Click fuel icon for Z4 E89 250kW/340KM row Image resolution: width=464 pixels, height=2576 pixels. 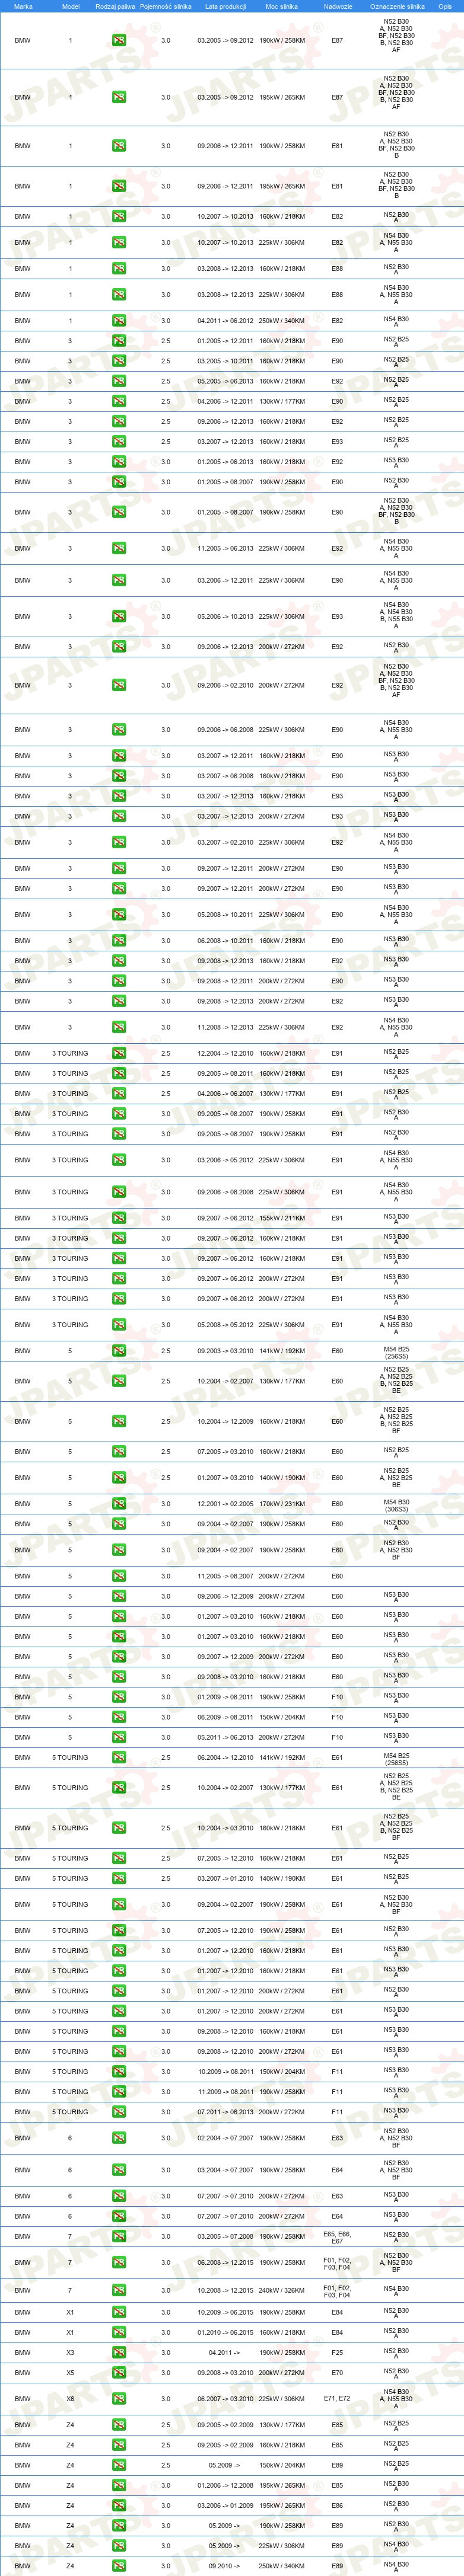click(118, 2566)
